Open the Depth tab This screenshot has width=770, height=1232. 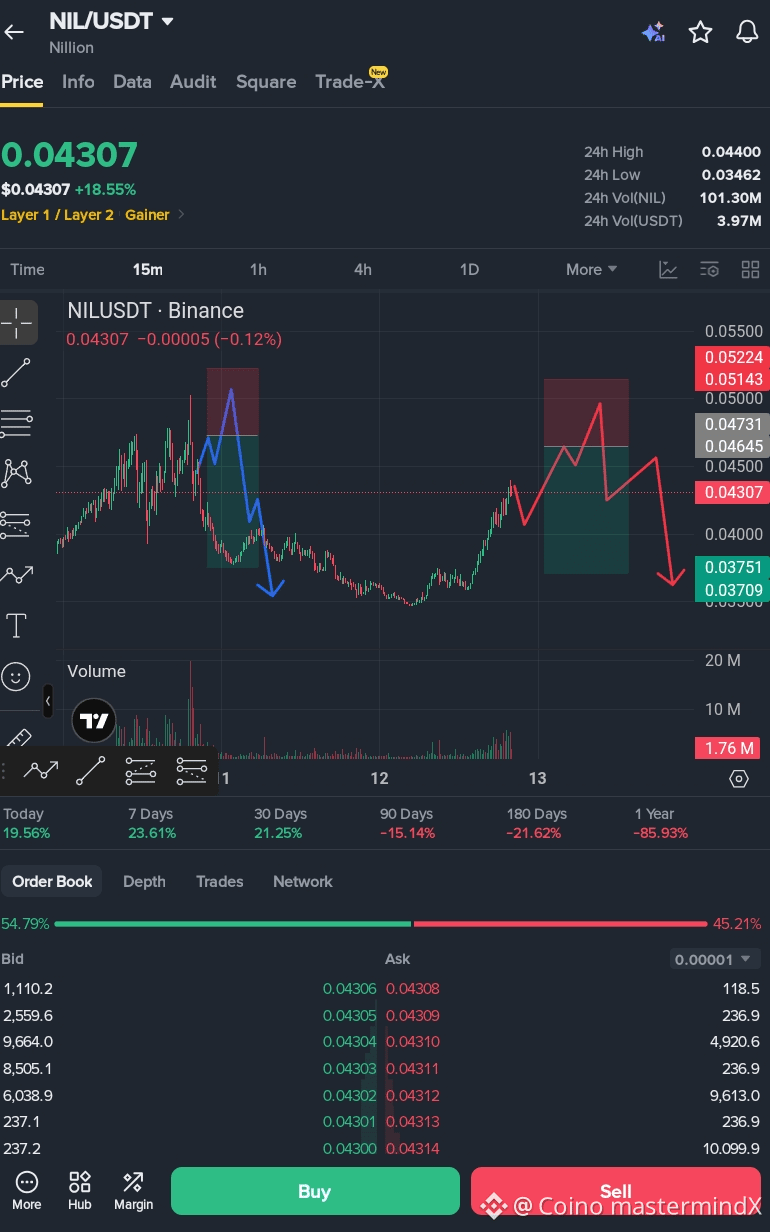(x=144, y=881)
